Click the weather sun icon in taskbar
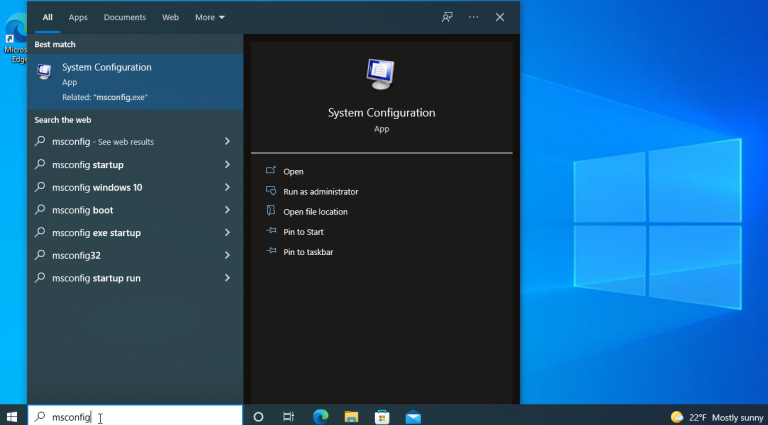The width and height of the screenshot is (768, 425). point(677,417)
